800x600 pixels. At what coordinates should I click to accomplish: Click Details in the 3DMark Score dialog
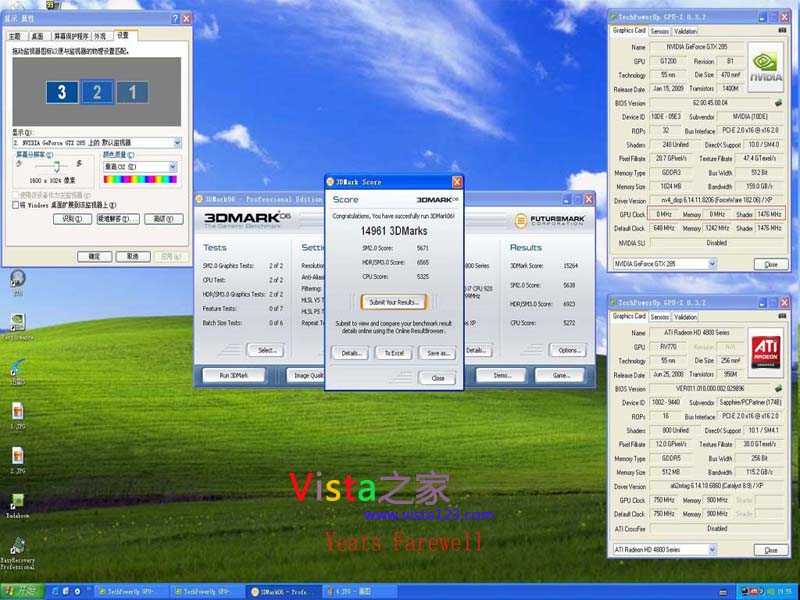(350, 353)
